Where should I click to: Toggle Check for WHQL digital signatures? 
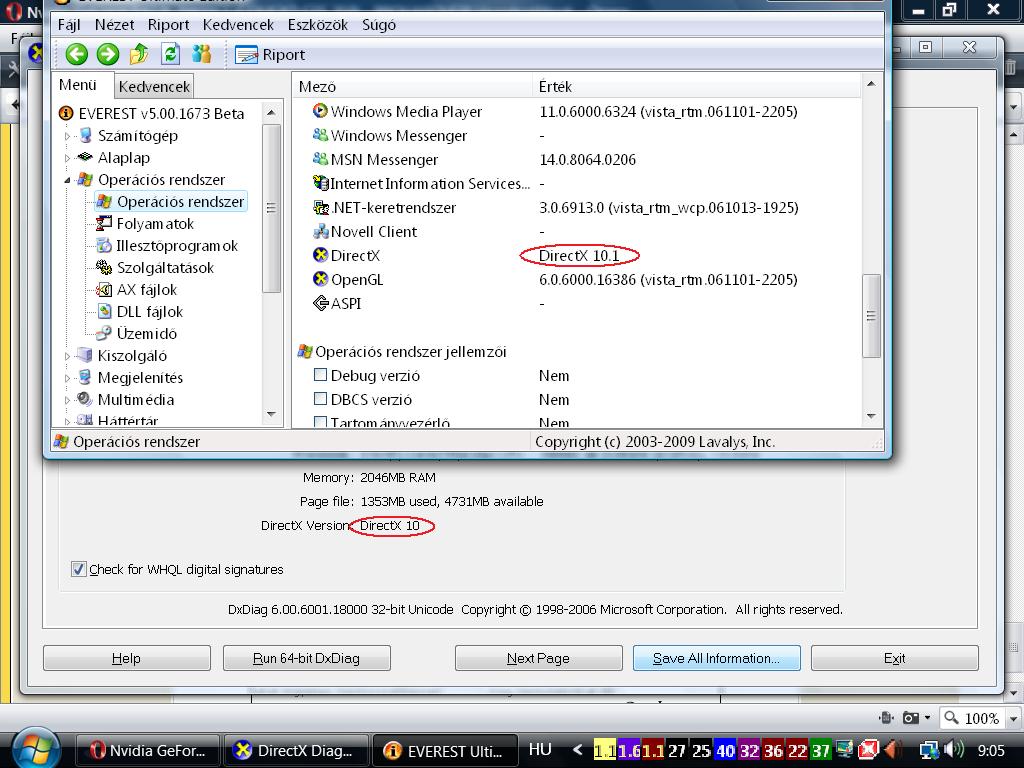click(78, 569)
